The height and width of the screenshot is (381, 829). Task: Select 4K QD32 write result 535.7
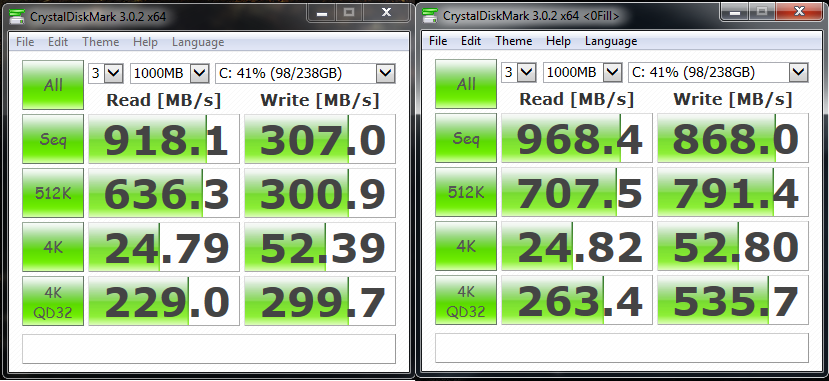pos(733,300)
